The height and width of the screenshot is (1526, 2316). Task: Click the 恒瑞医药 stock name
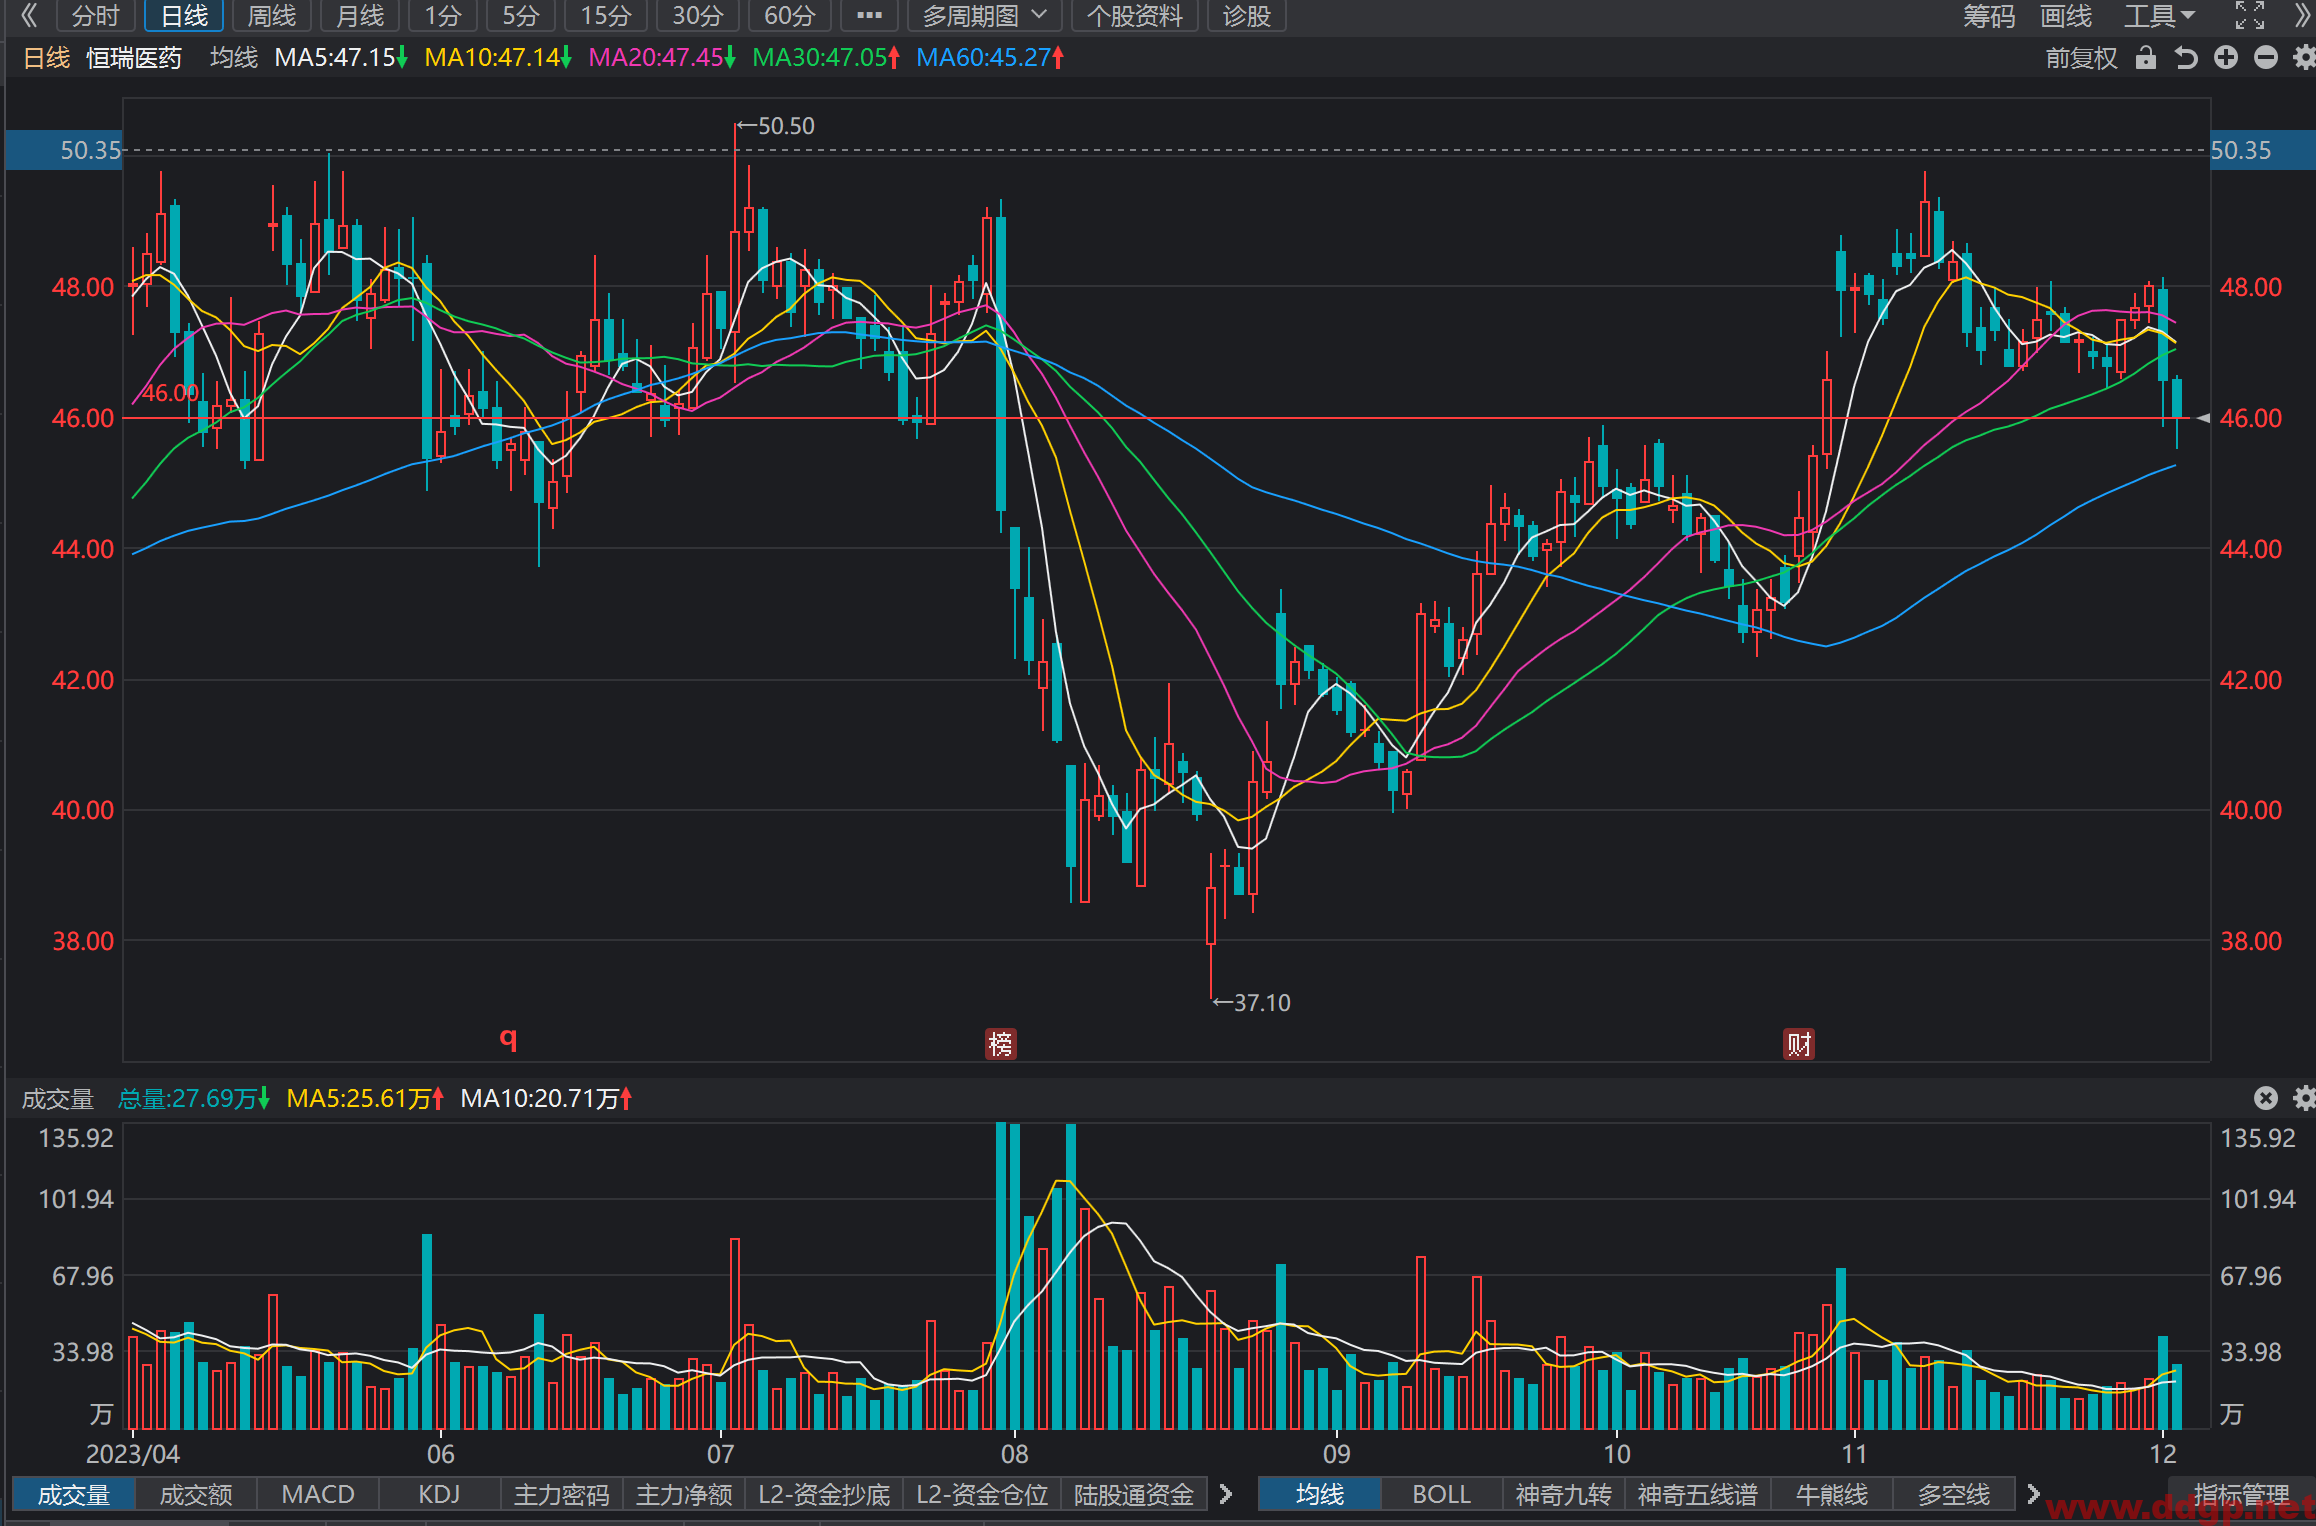click(134, 58)
